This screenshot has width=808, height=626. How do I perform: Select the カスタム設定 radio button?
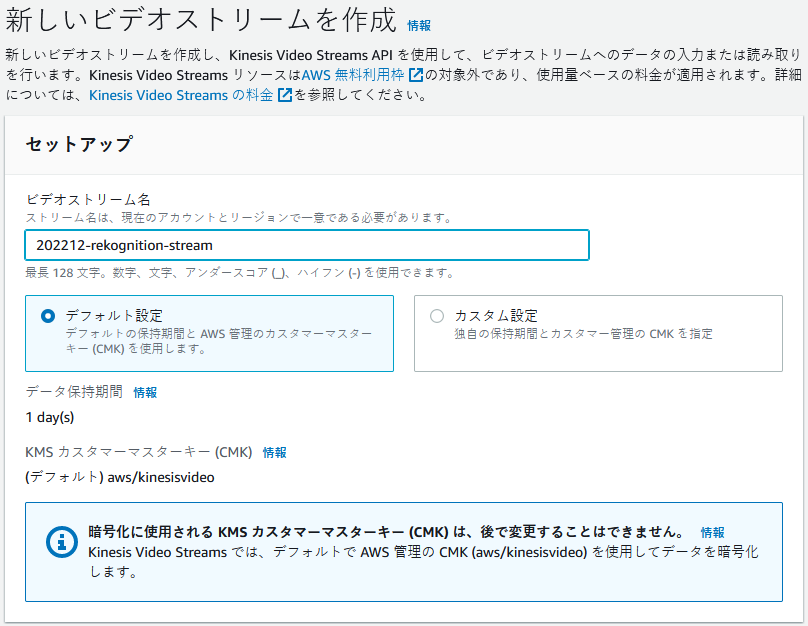(437, 316)
